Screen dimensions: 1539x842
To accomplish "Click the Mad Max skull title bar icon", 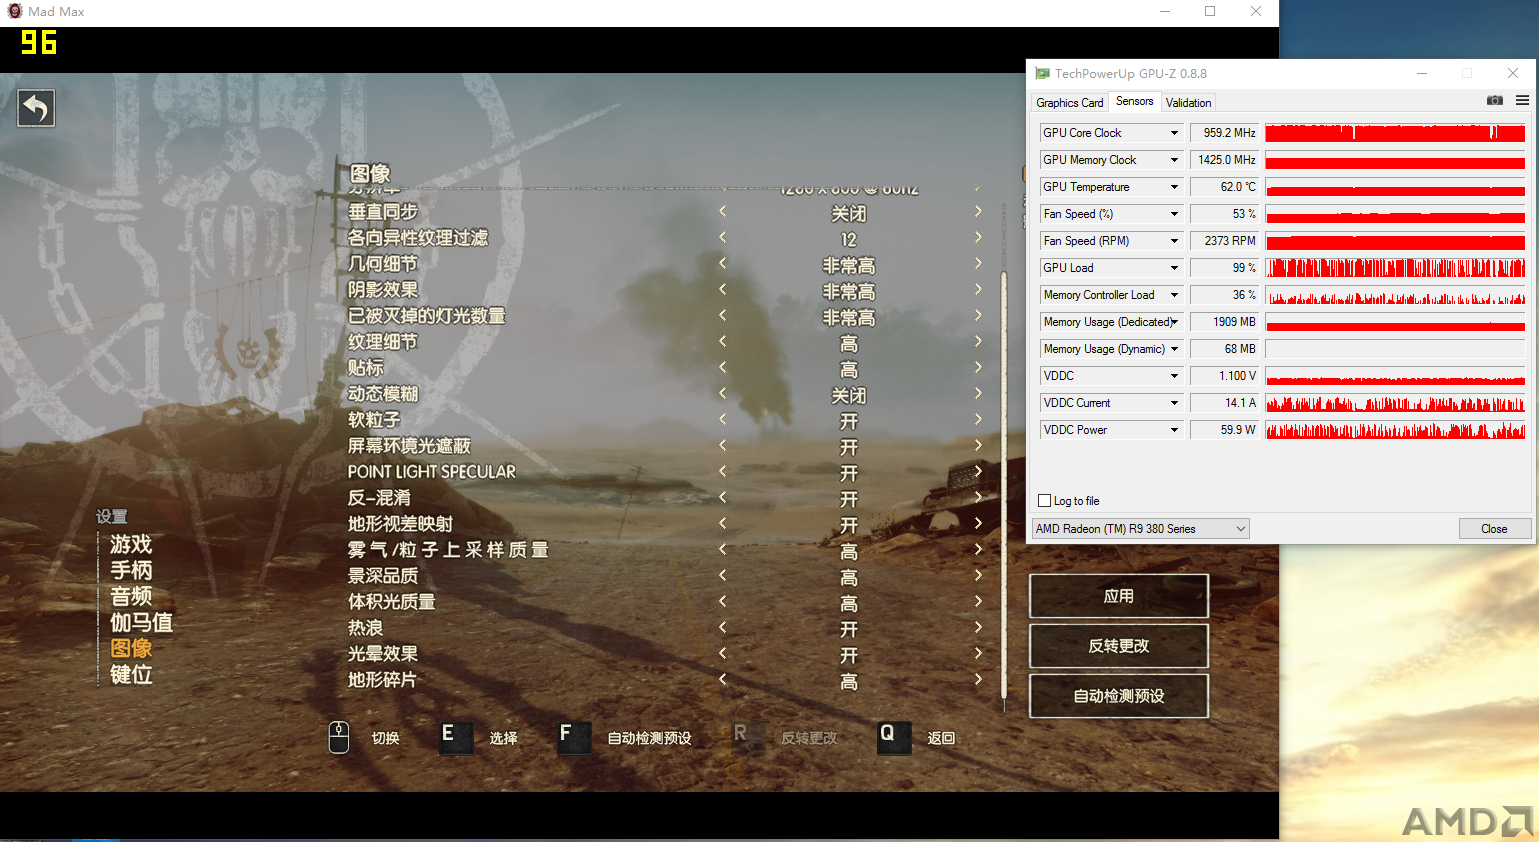I will tap(14, 11).
